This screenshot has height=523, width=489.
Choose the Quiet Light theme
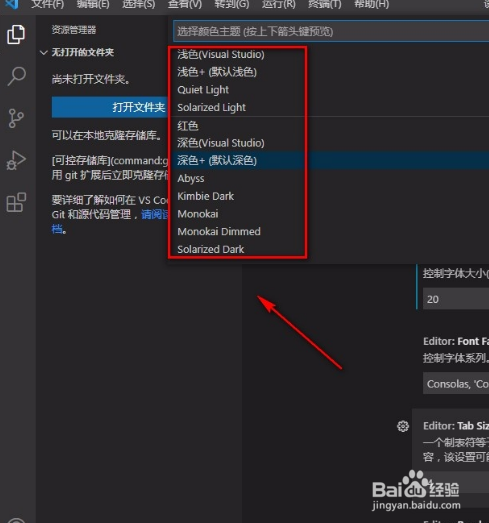(203, 90)
